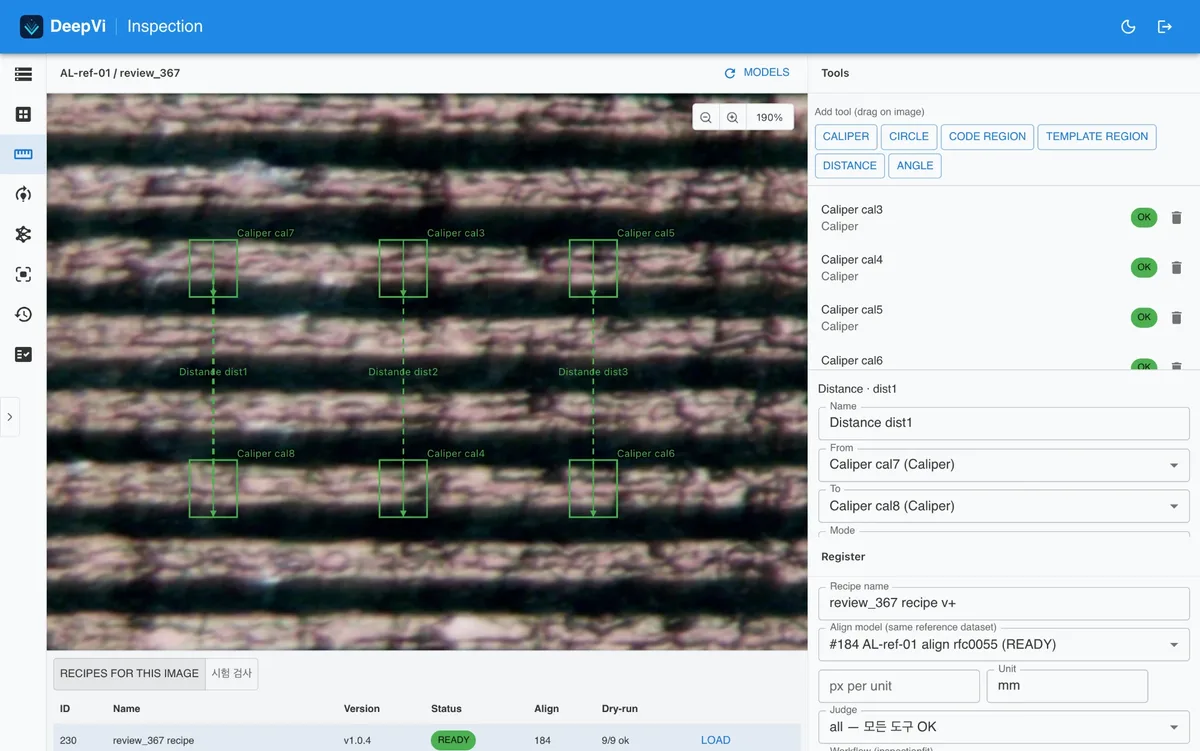Click the logout icon in header

click(x=1164, y=27)
